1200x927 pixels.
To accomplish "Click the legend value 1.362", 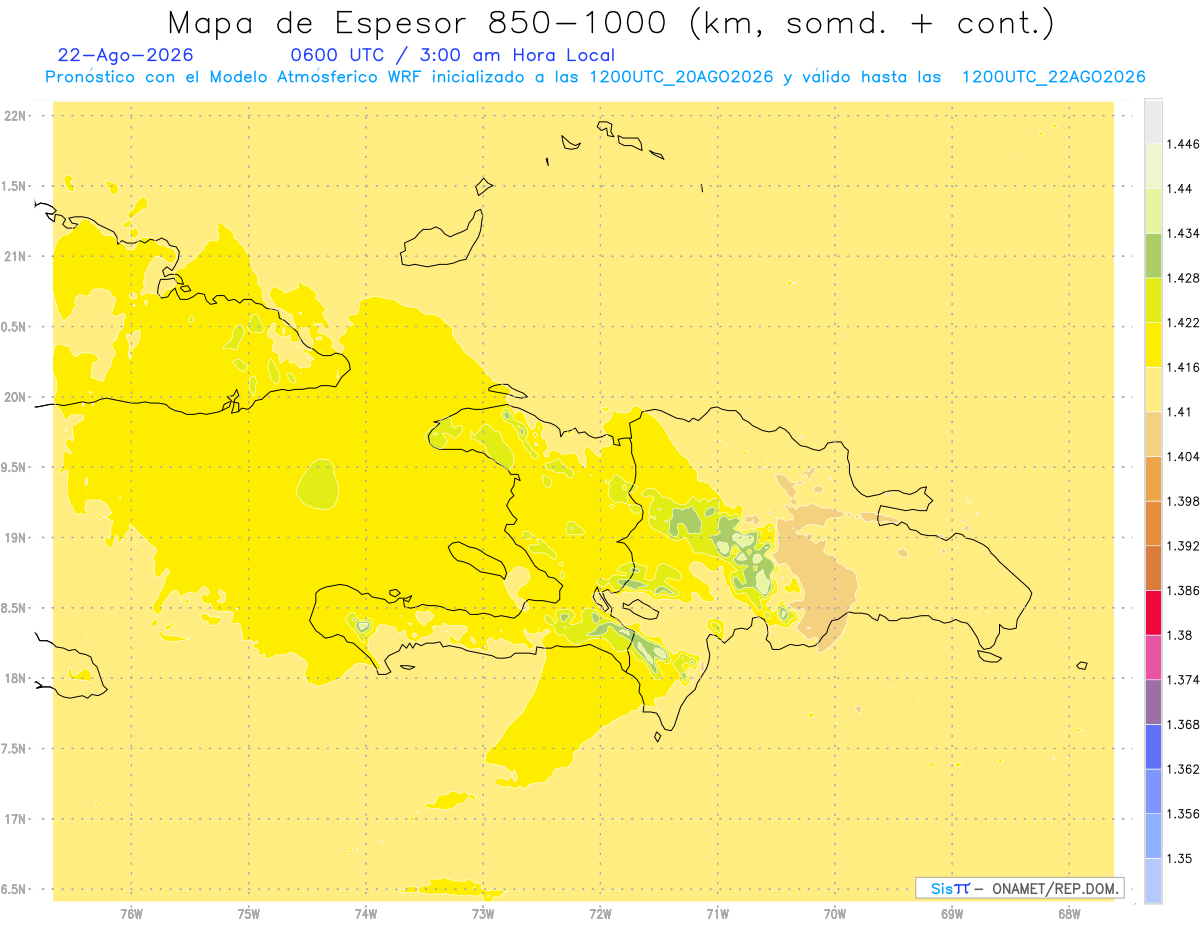I will click(1184, 769).
